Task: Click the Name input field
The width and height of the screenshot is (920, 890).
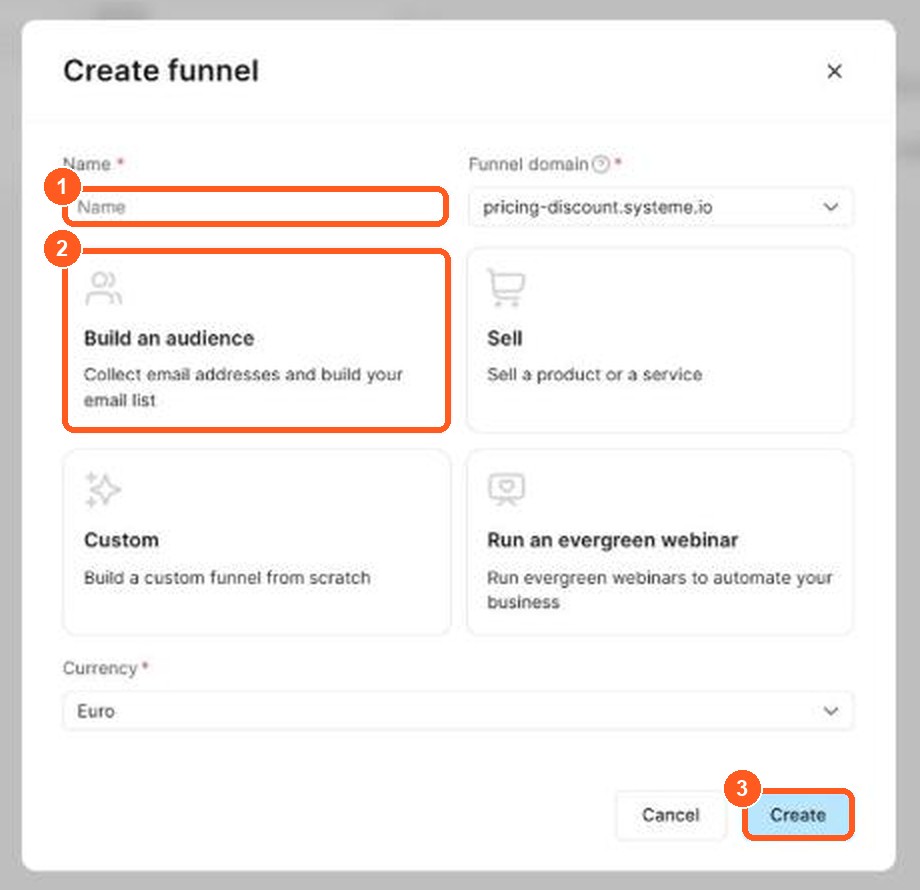Action: coord(256,207)
